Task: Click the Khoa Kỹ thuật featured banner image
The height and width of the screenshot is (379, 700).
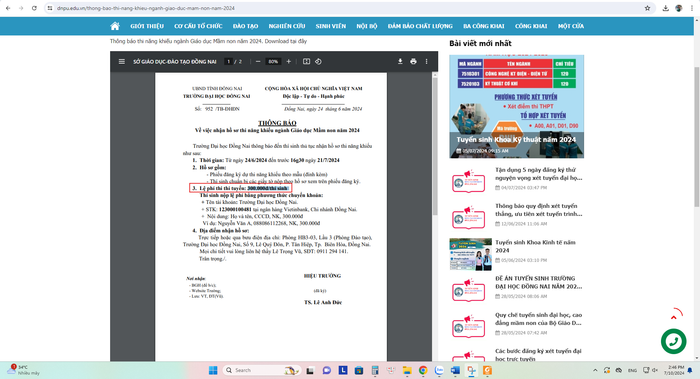Action: tap(517, 106)
